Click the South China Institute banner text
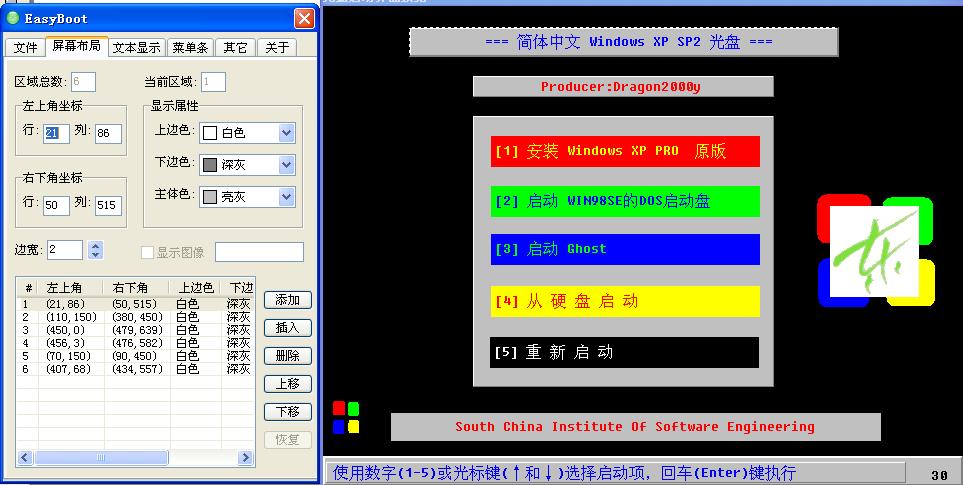Viewport: 963px width, 485px height. pos(635,427)
